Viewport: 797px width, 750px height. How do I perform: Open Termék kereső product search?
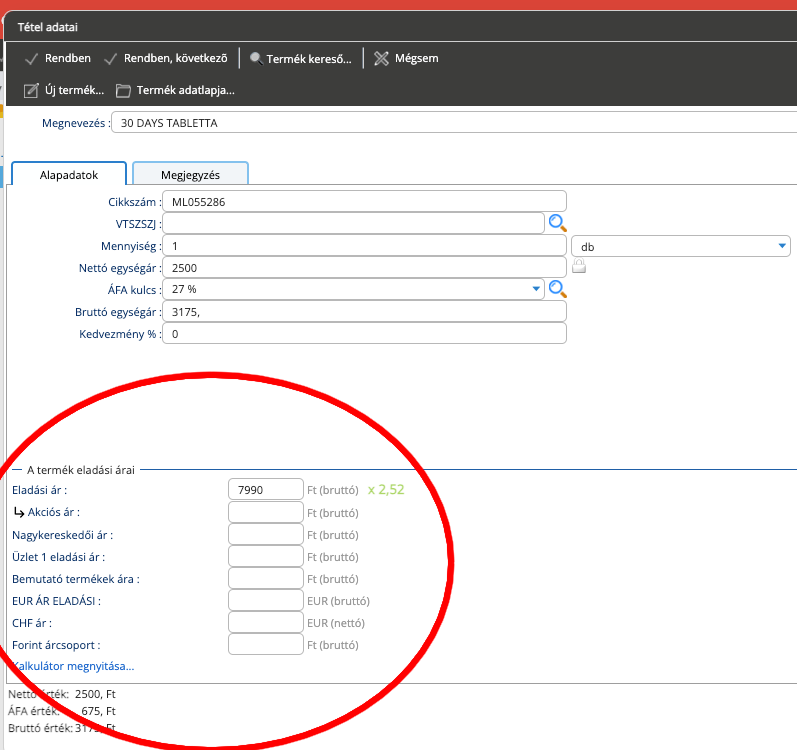[x=301, y=59]
